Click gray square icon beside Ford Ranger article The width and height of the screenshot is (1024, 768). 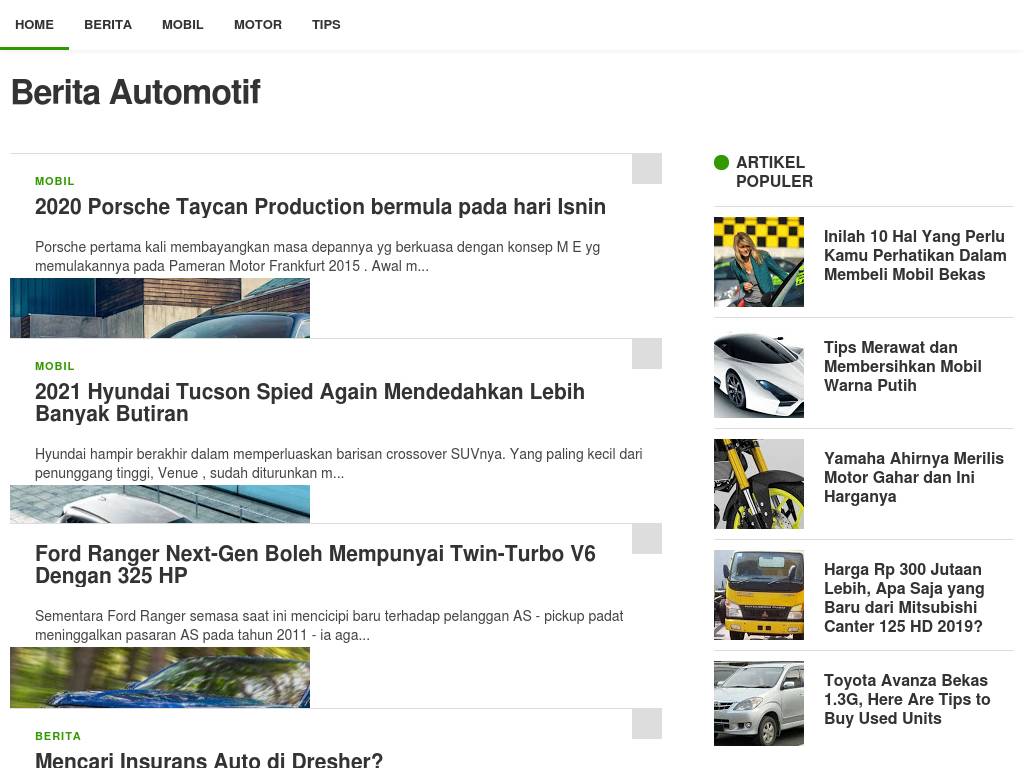[647, 538]
